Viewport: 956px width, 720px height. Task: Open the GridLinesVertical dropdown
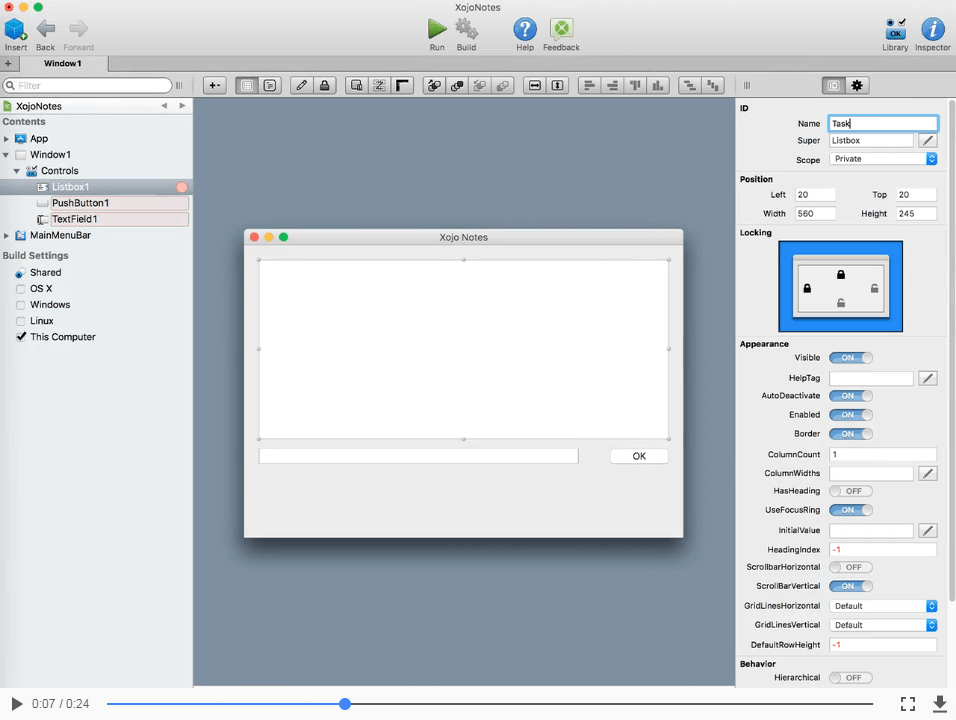(x=883, y=625)
